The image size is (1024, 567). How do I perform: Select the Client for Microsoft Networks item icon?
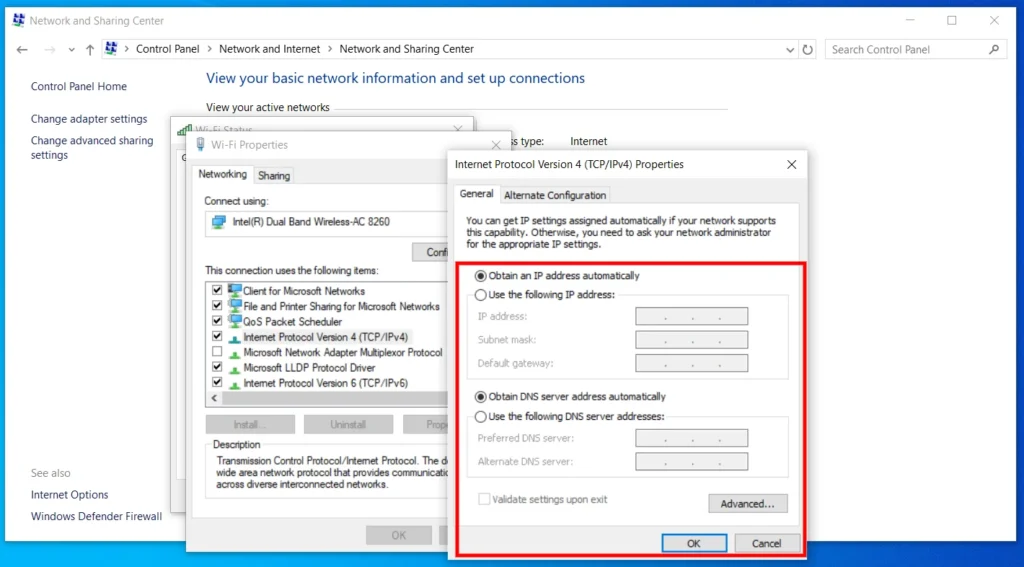234,291
